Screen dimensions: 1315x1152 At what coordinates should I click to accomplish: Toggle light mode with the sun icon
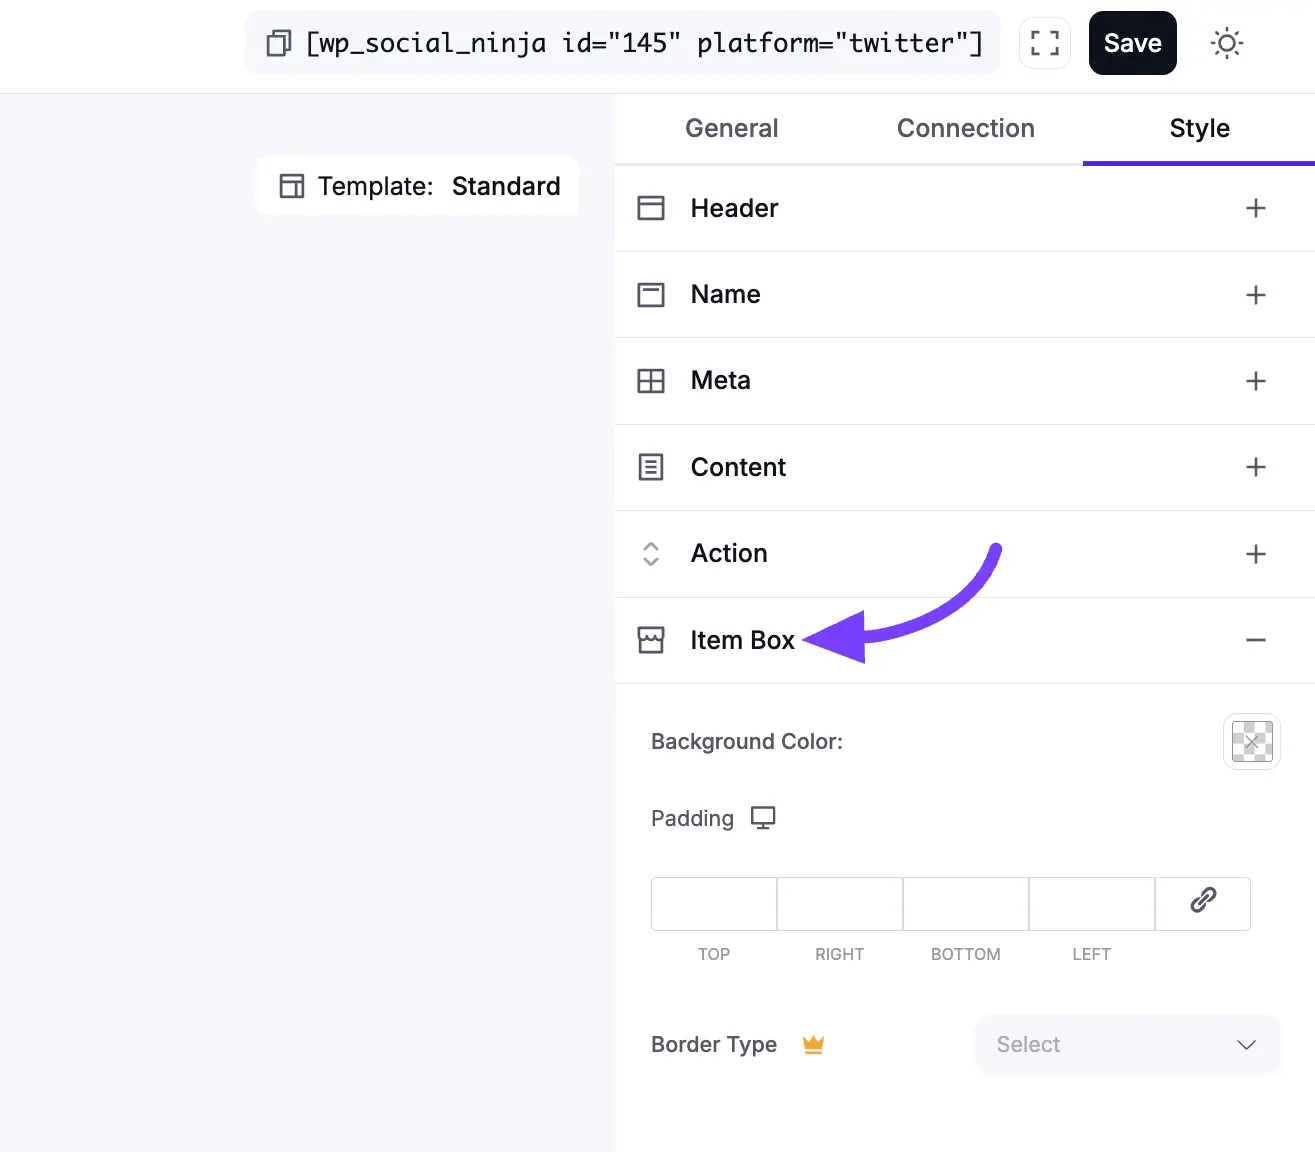pyautogui.click(x=1227, y=43)
